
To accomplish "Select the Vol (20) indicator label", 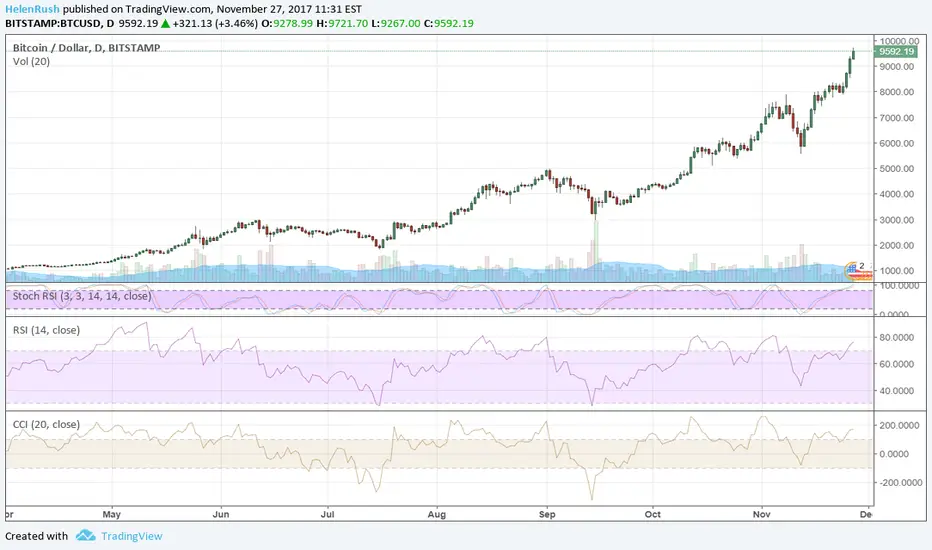I will point(32,61).
